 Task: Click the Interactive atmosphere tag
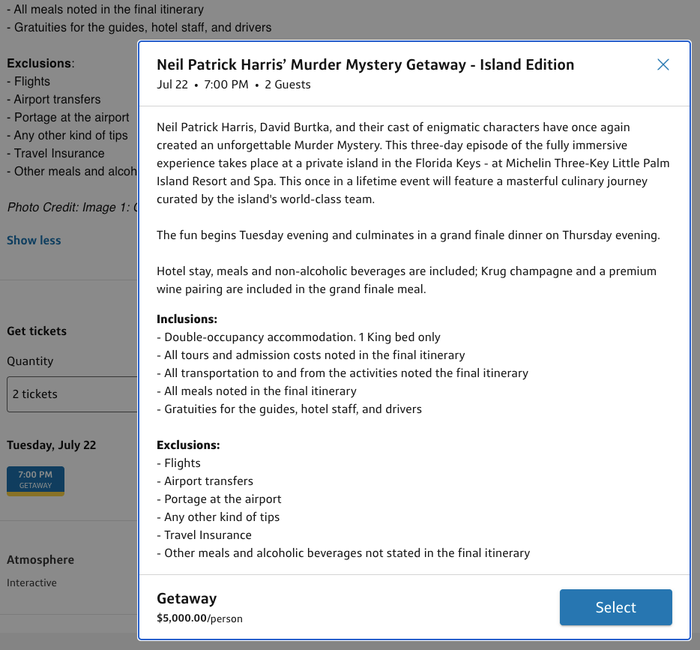(x=32, y=583)
